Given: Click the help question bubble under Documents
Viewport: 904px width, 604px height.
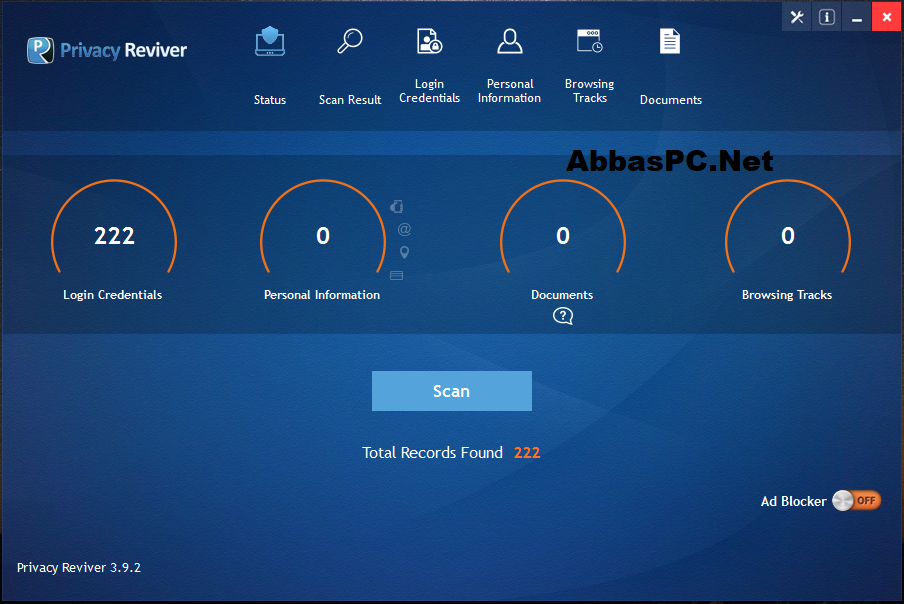Looking at the screenshot, I should click(563, 316).
